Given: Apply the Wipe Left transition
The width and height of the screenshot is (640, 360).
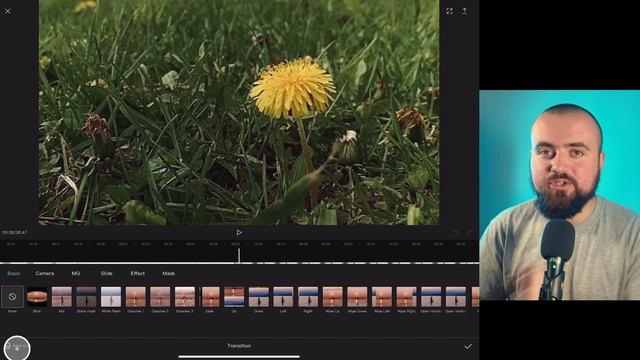Looking at the screenshot, I should 382,297.
